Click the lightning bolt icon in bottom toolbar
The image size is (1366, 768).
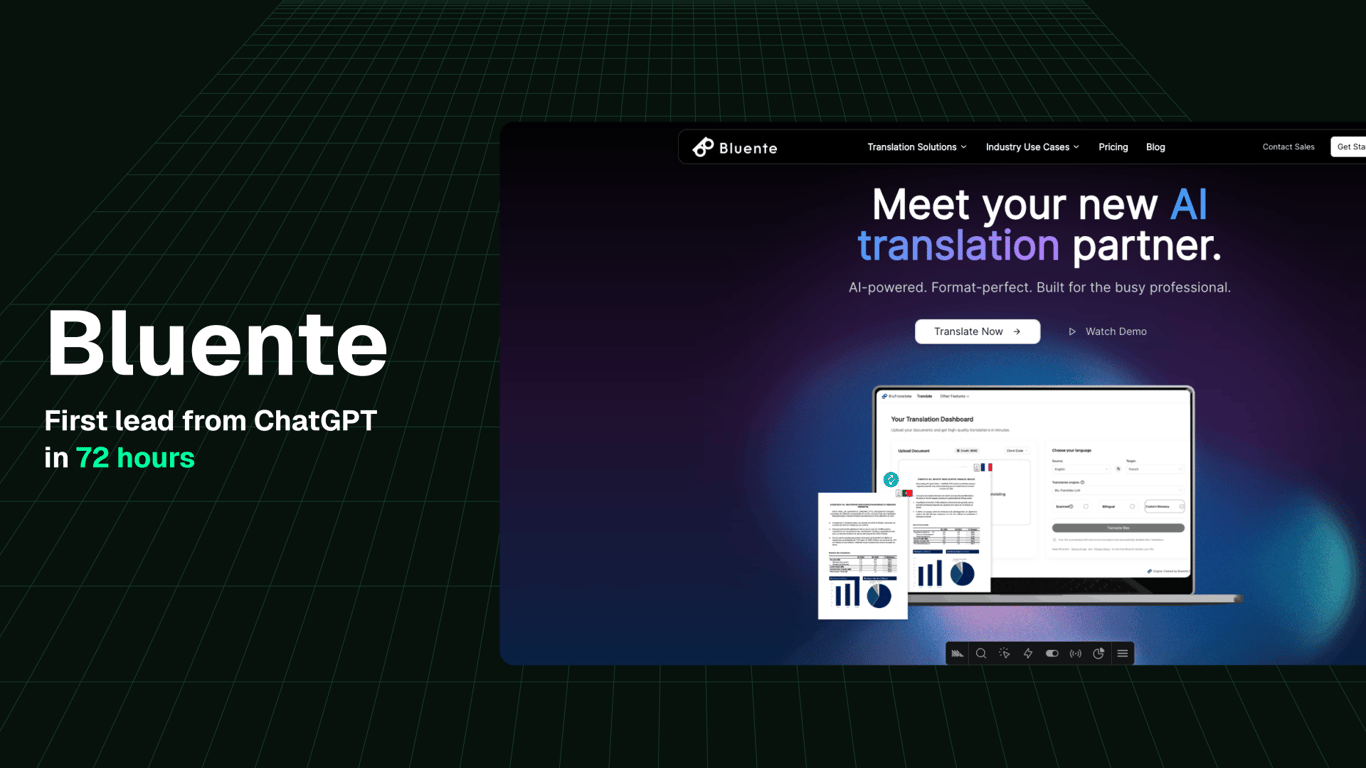point(1028,653)
